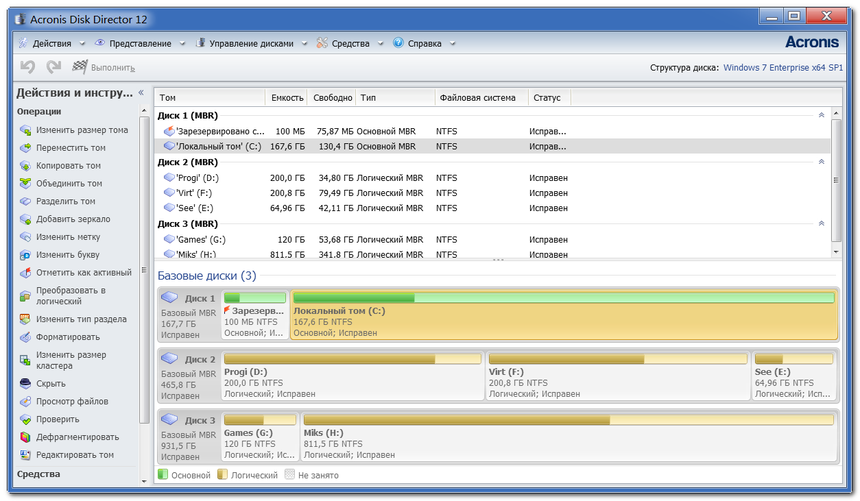Open the Управление дисками menu

pyautogui.click(x=251, y=43)
